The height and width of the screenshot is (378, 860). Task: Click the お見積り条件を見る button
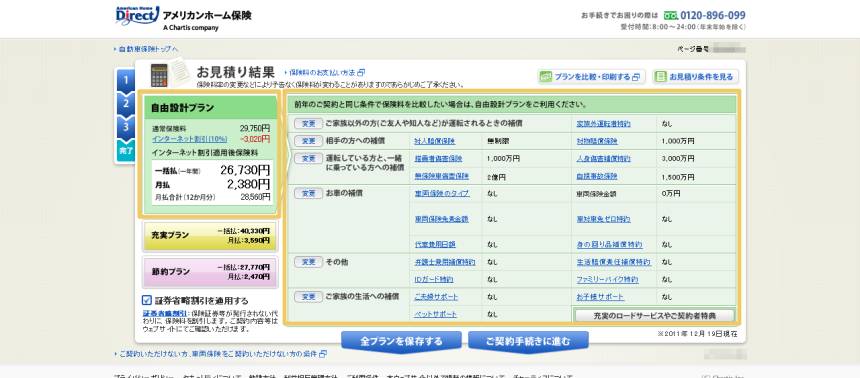pos(695,77)
